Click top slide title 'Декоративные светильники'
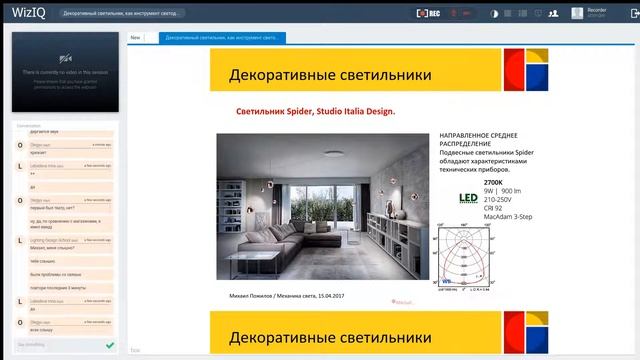The image size is (640, 360). pyautogui.click(x=330, y=75)
